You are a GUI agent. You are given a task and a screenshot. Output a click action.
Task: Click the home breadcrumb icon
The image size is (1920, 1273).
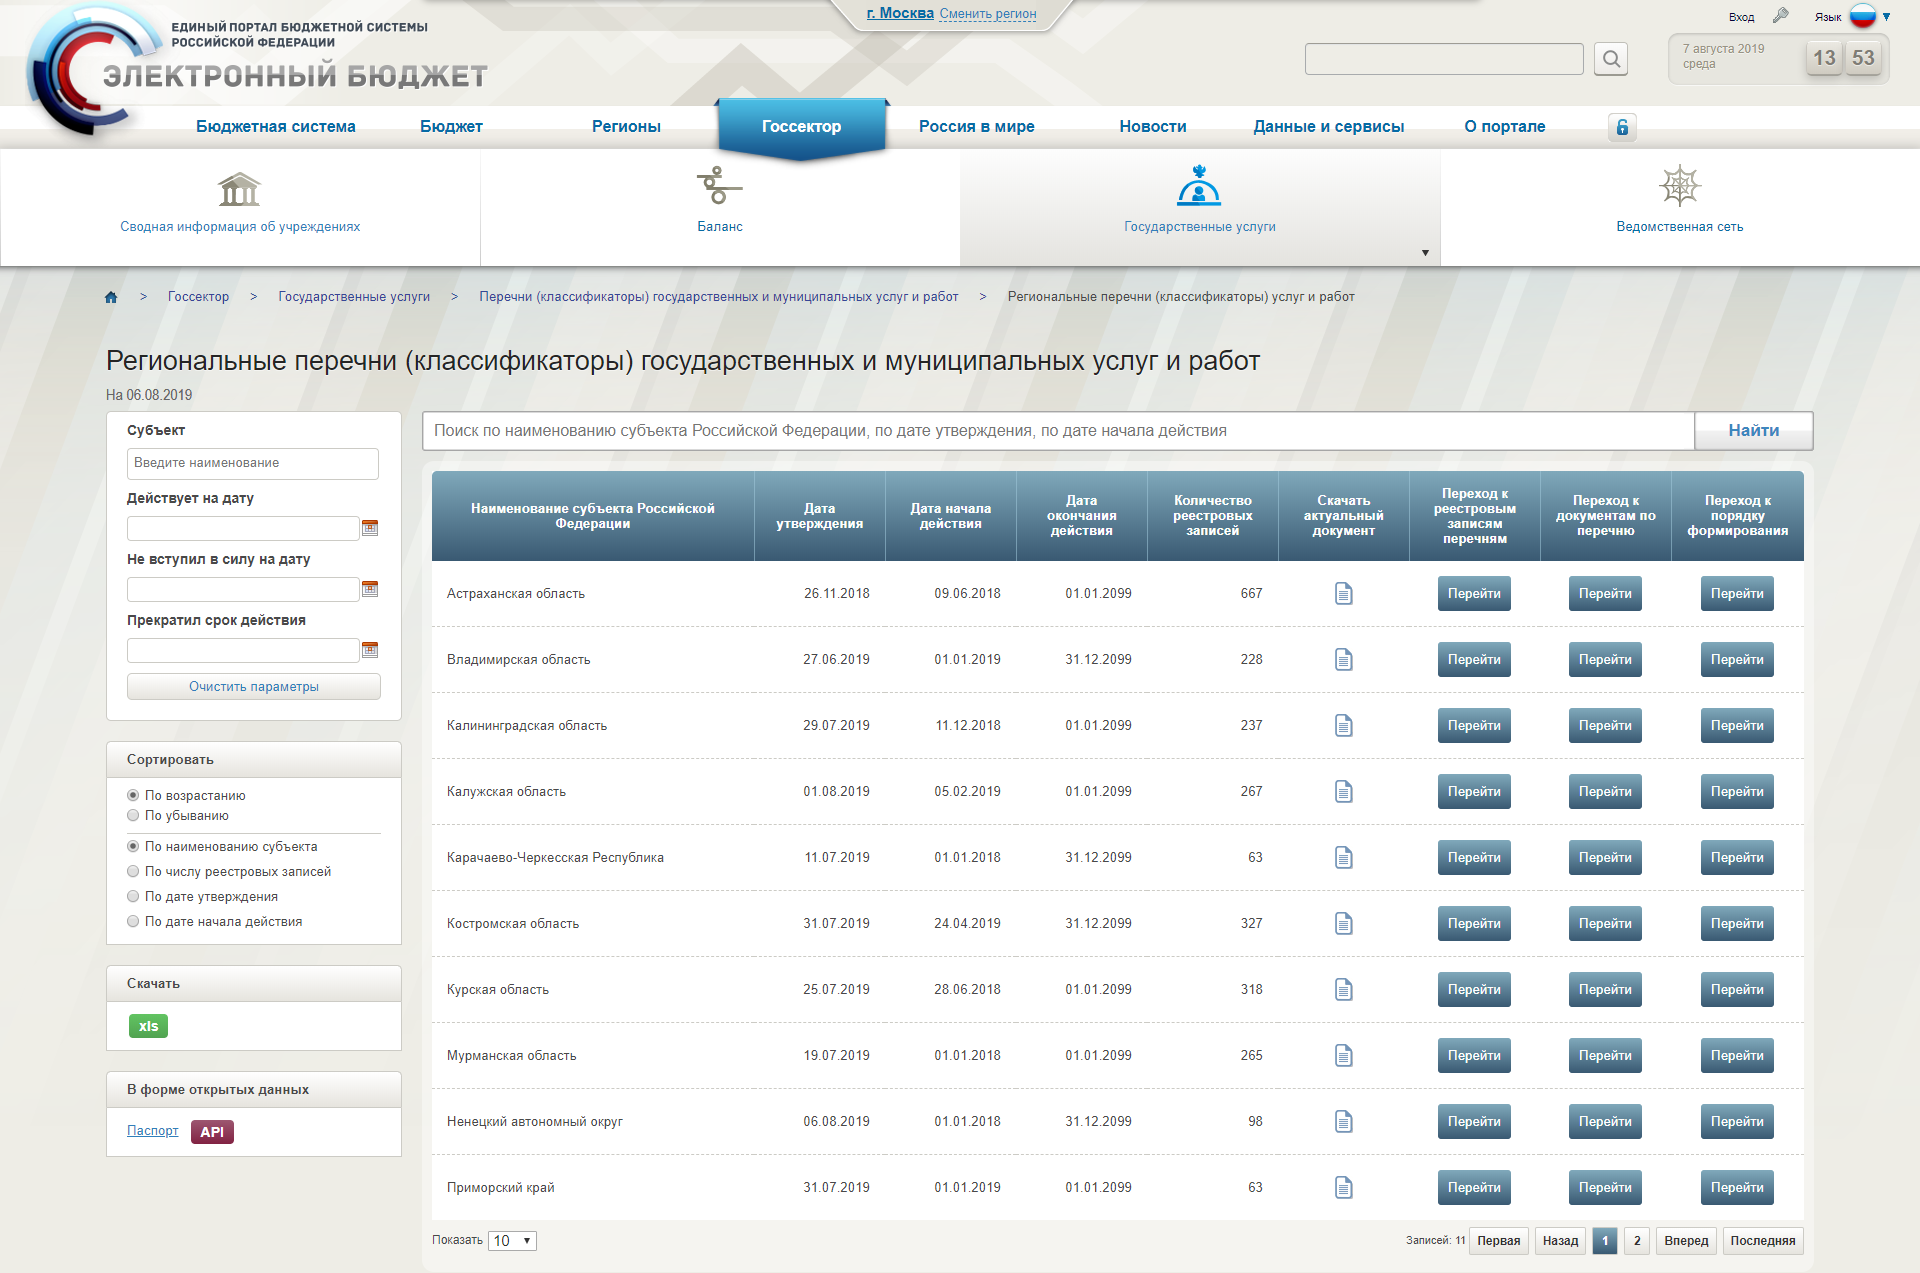click(111, 297)
